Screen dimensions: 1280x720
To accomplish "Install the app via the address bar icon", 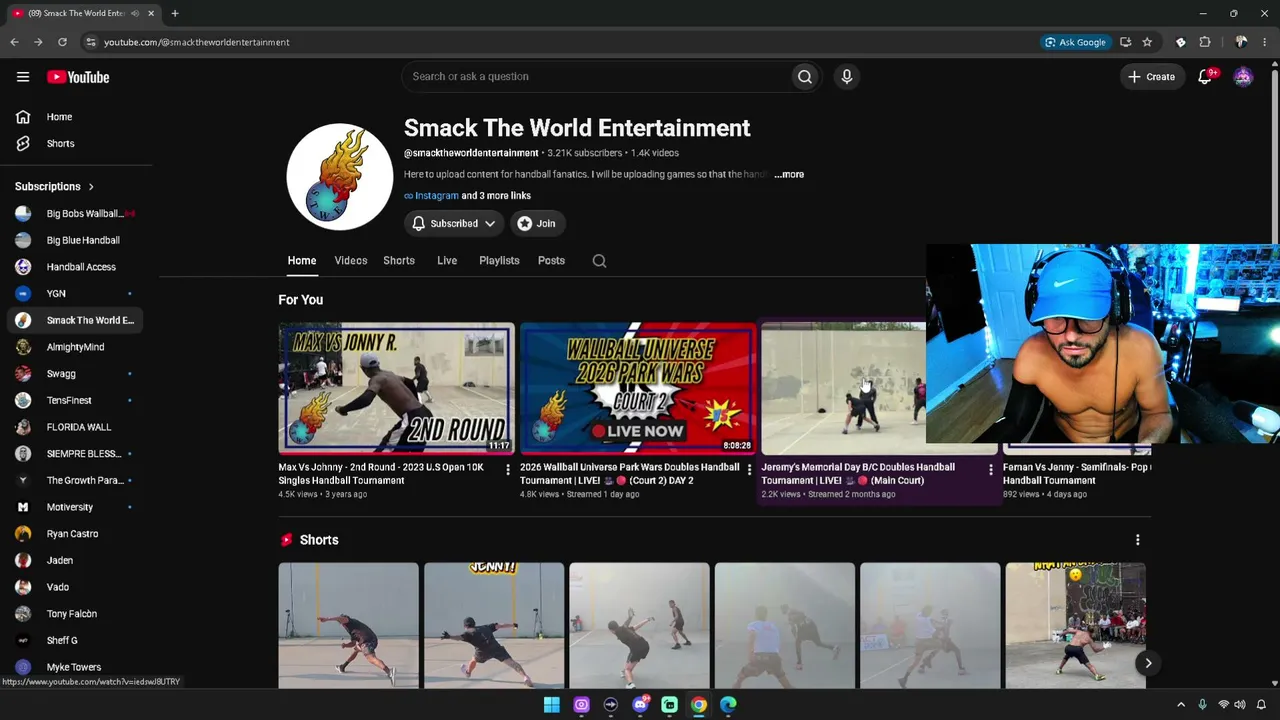I will (1126, 42).
